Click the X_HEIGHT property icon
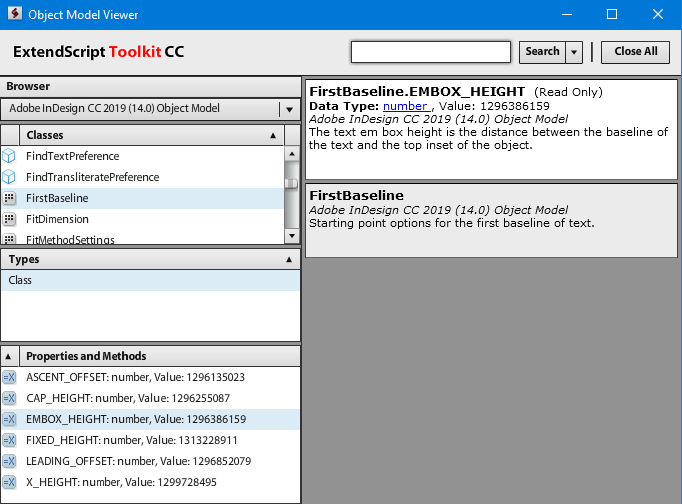The height and width of the screenshot is (504, 682). [x=9, y=482]
